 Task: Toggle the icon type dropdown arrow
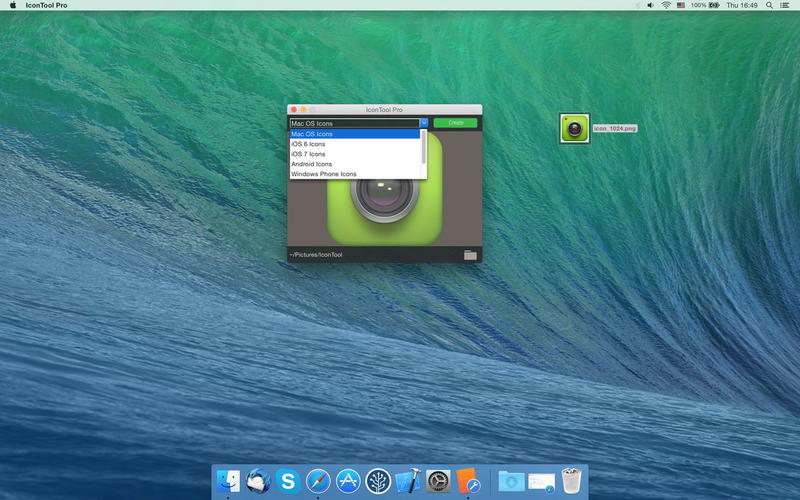(424, 123)
